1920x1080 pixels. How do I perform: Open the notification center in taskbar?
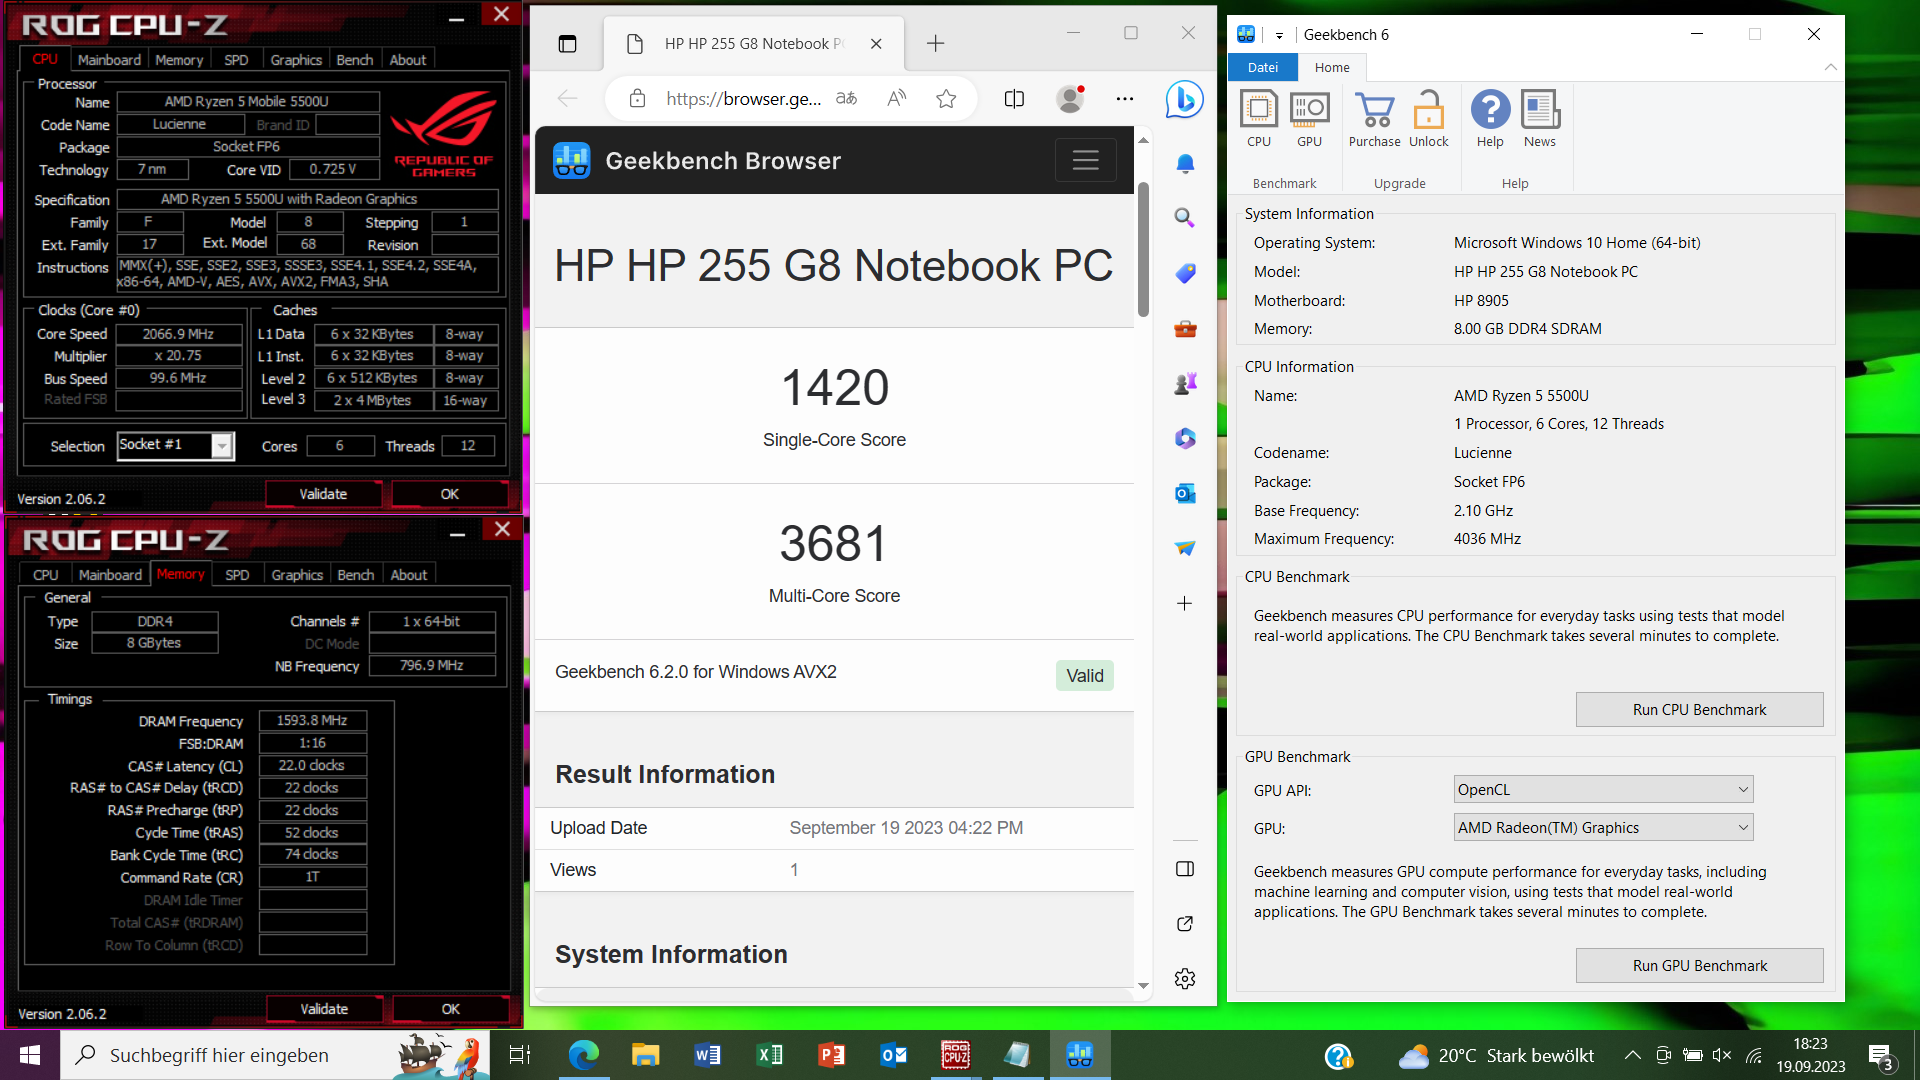coord(1880,1056)
